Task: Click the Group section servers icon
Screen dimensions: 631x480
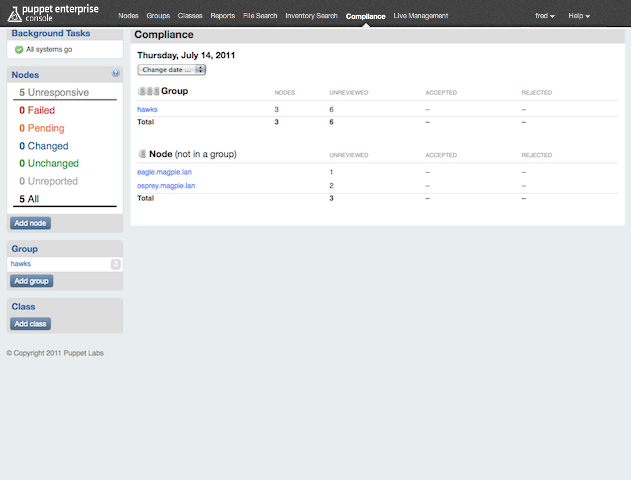Action: coord(148,91)
